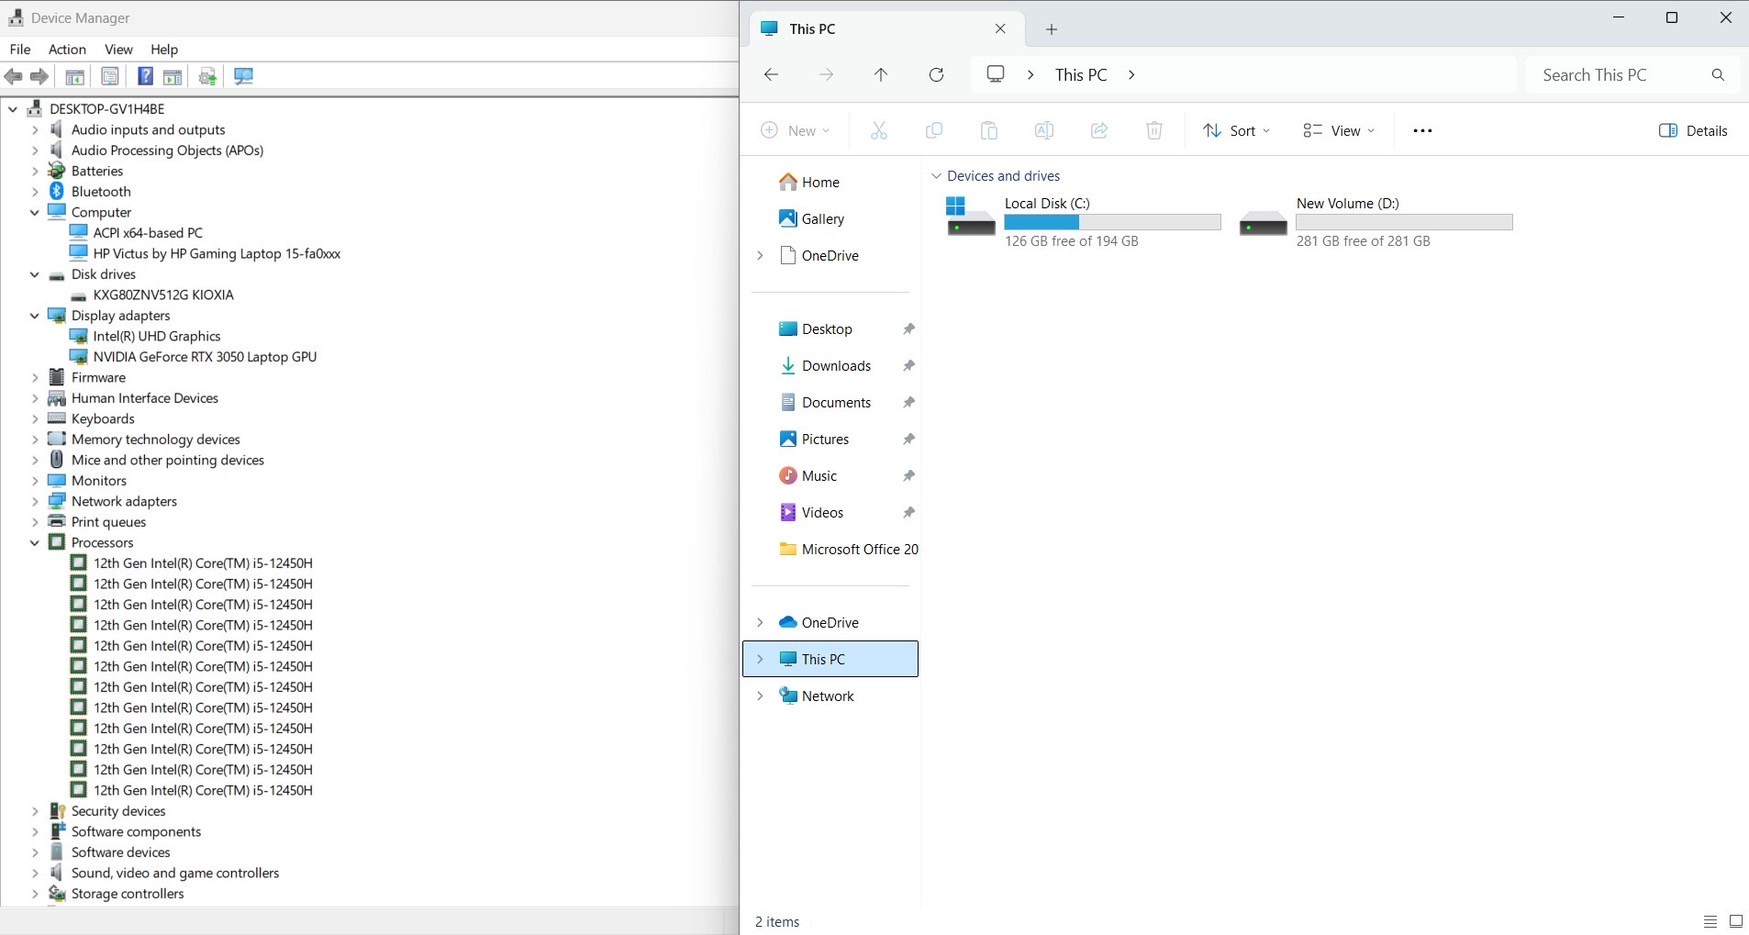
Task: Open the See more ellipsis menu
Action: point(1422,131)
